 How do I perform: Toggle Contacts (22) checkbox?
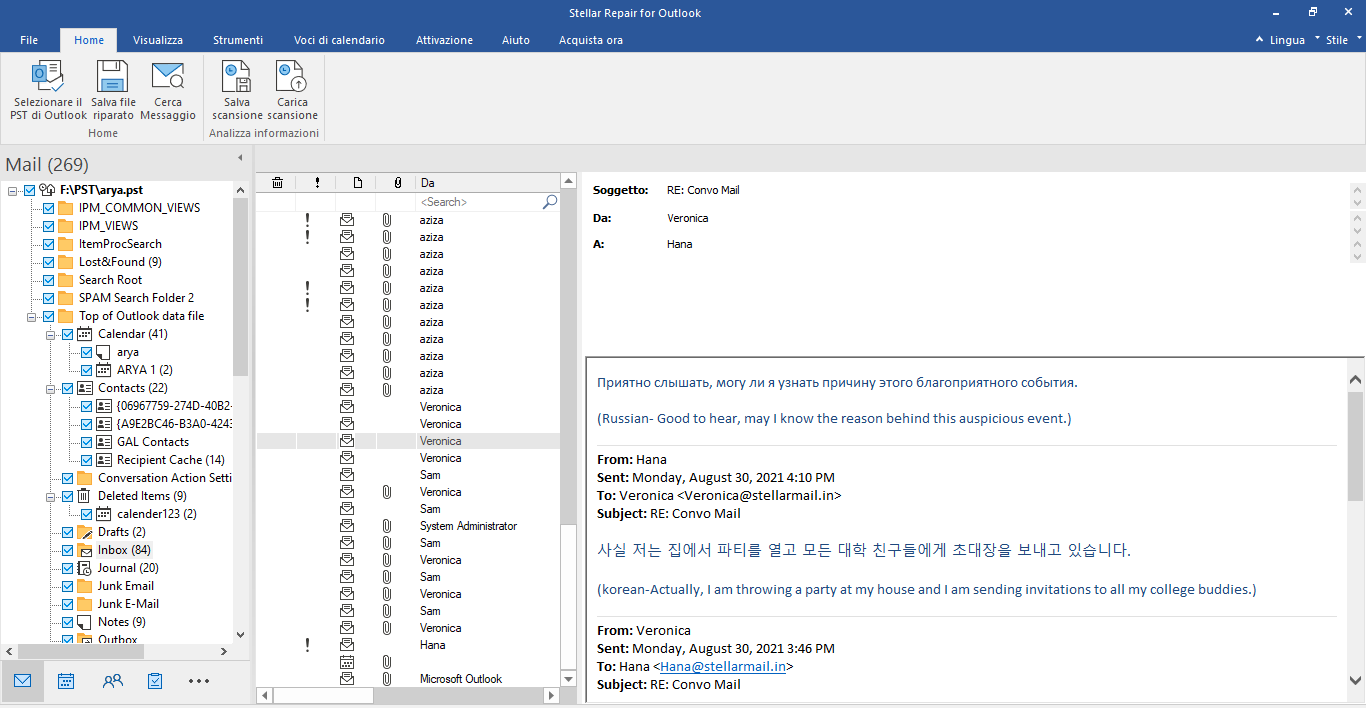tap(67, 388)
